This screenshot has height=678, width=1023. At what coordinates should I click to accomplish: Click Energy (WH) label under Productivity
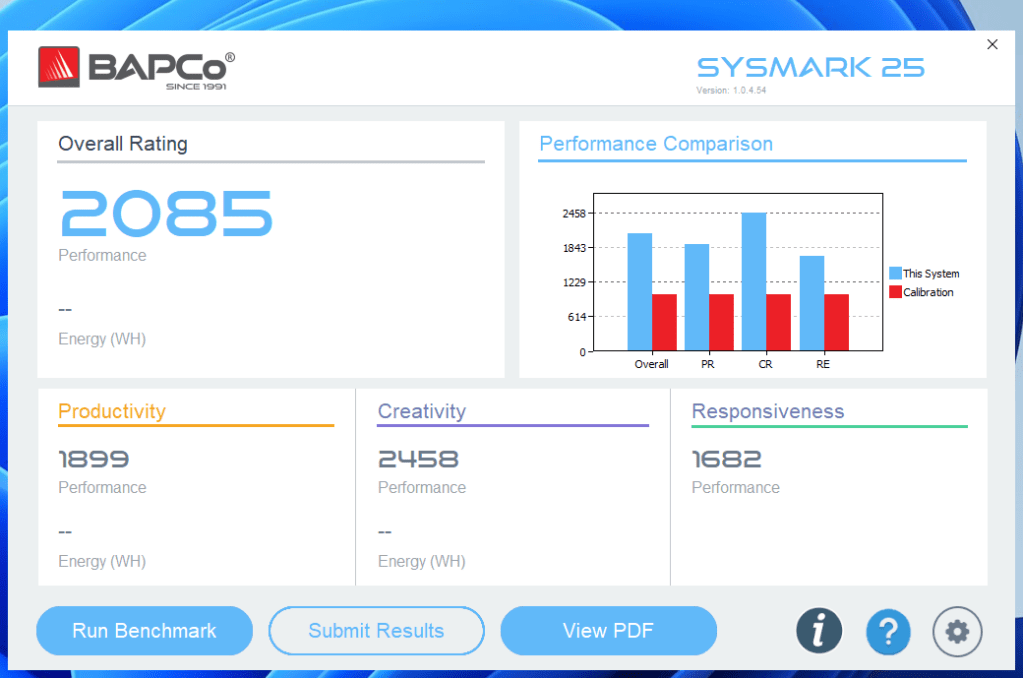102,561
